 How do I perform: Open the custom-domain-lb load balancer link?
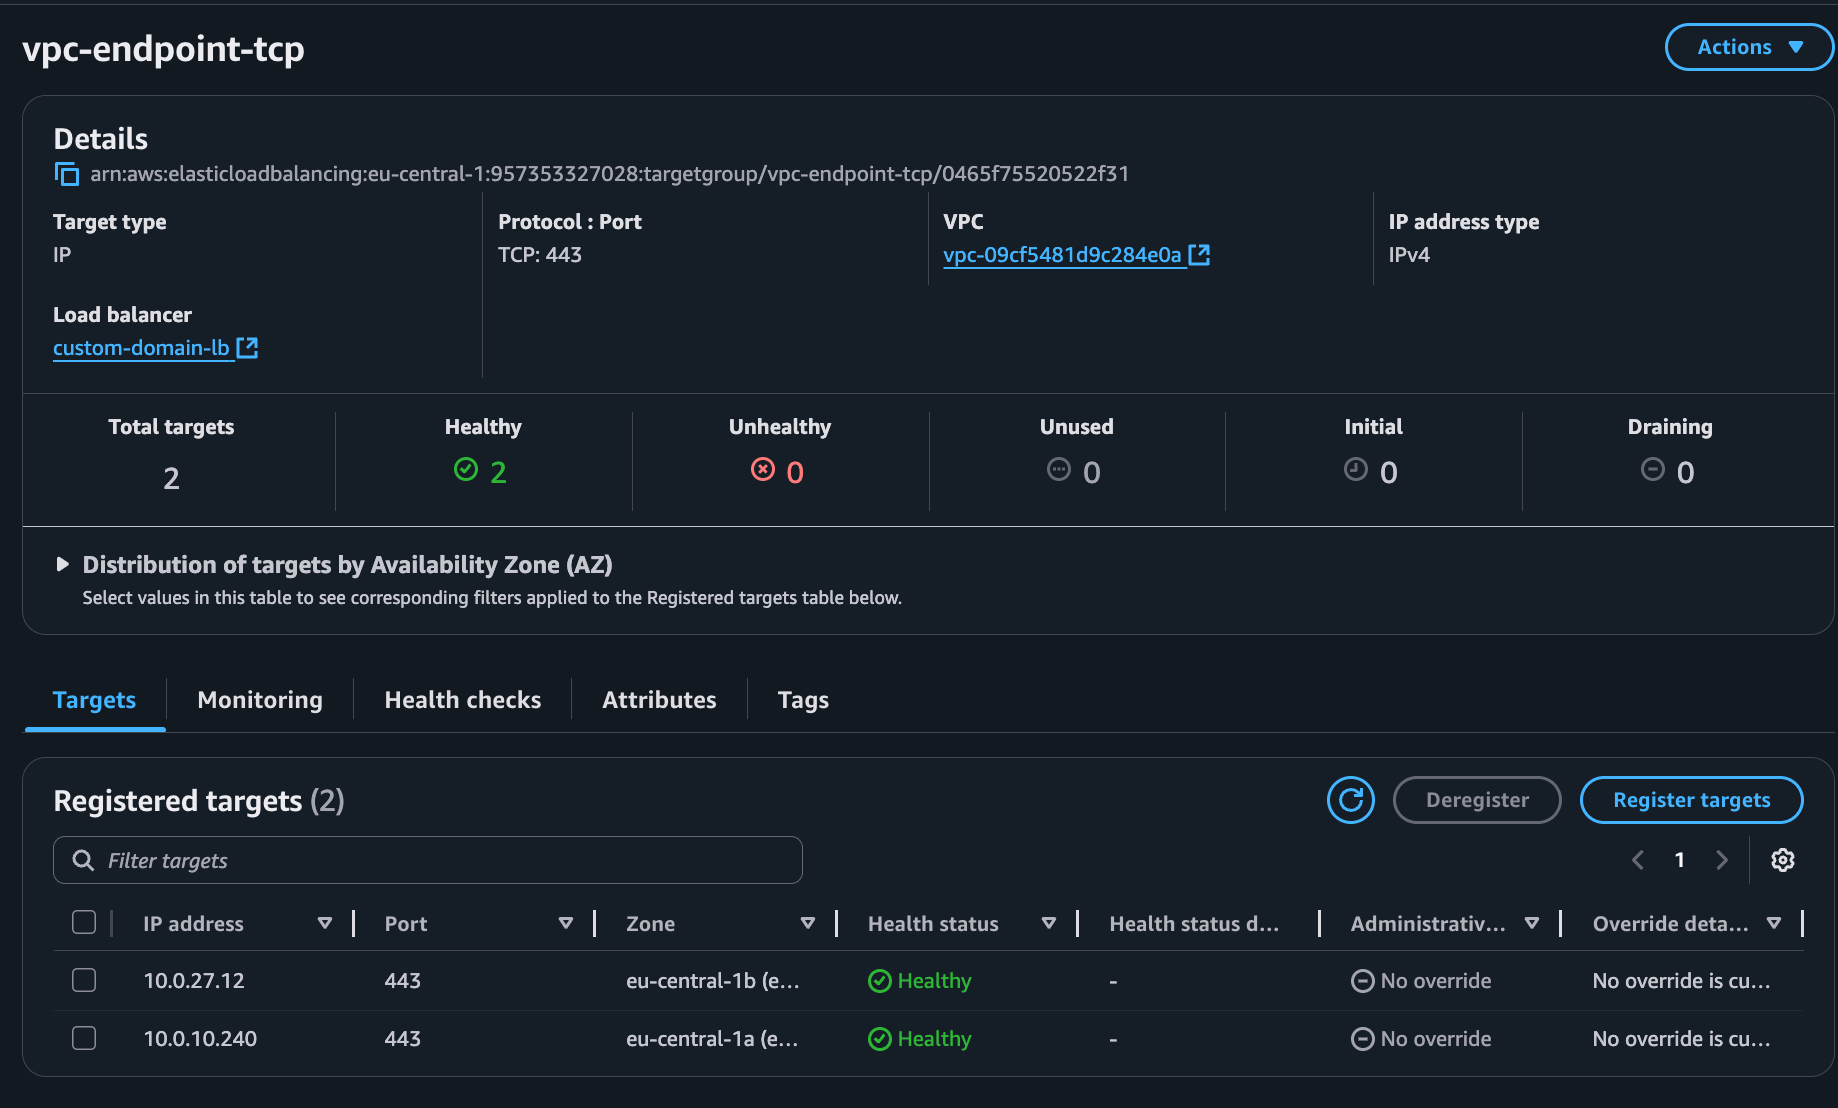pos(141,348)
